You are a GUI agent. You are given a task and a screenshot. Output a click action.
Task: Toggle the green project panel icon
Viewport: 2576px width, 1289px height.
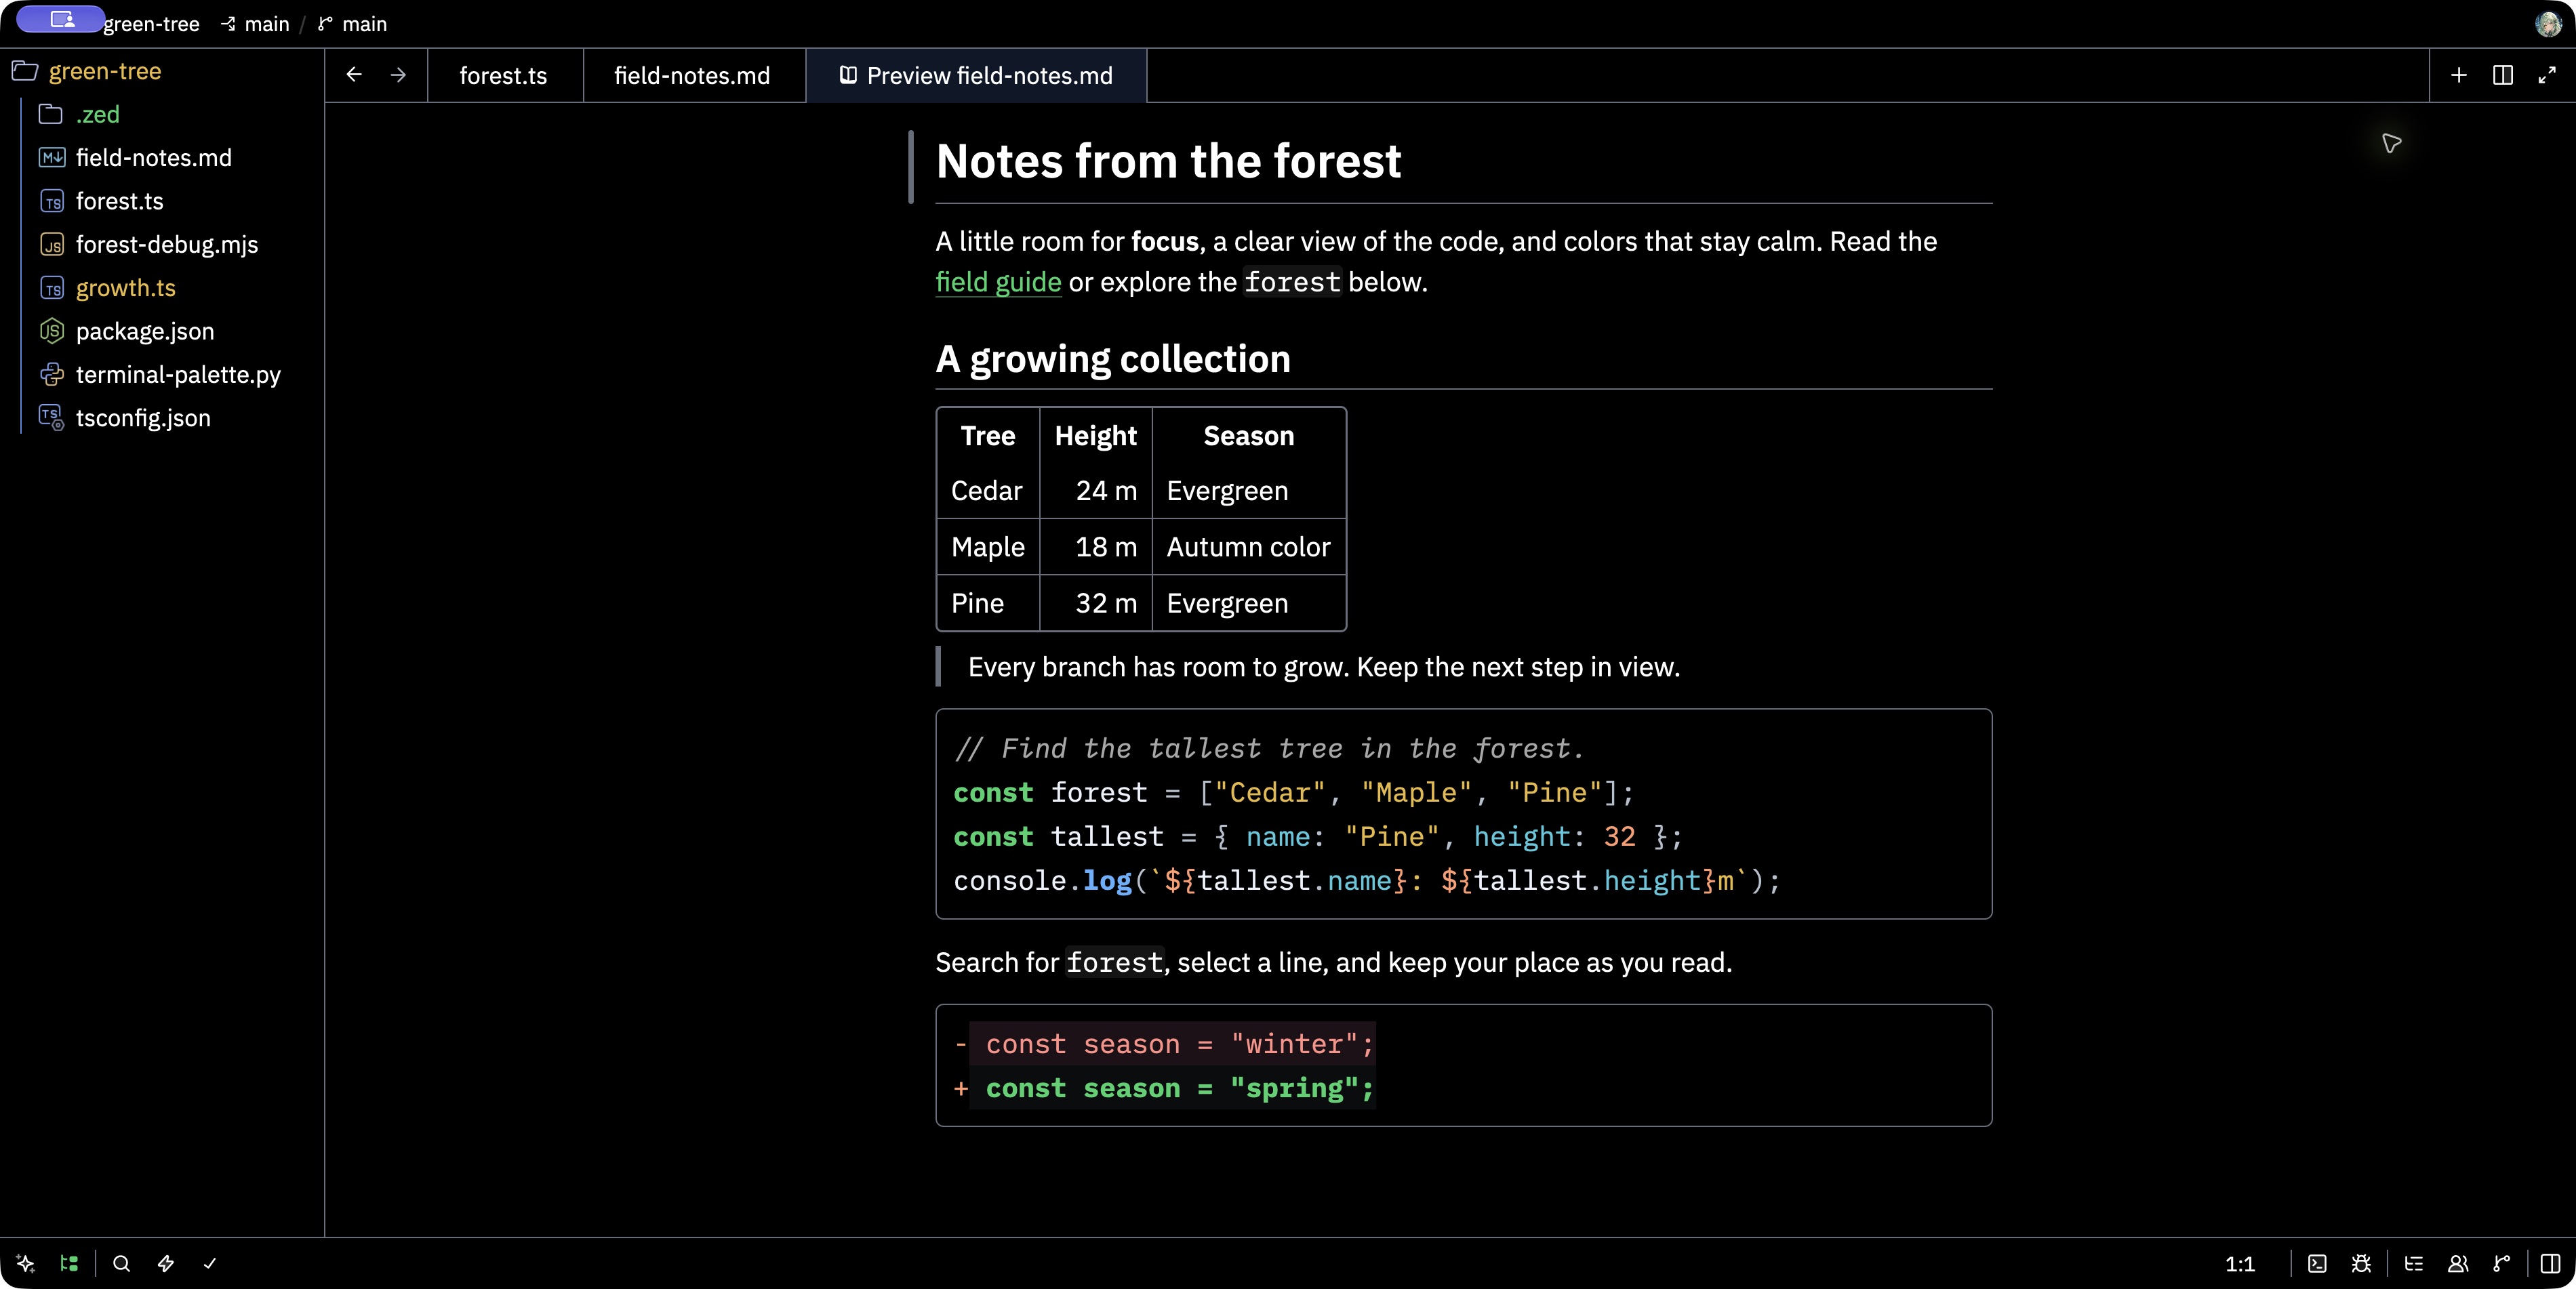pos(69,1263)
